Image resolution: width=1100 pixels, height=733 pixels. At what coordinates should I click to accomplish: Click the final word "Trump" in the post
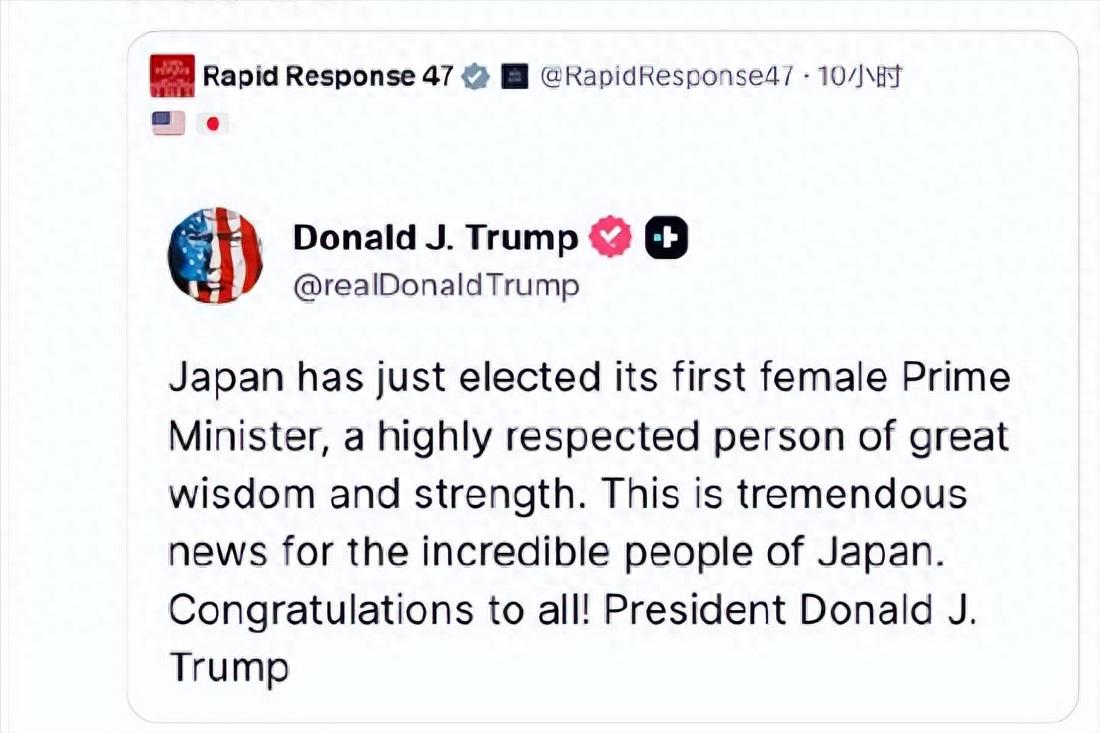pos(228,667)
